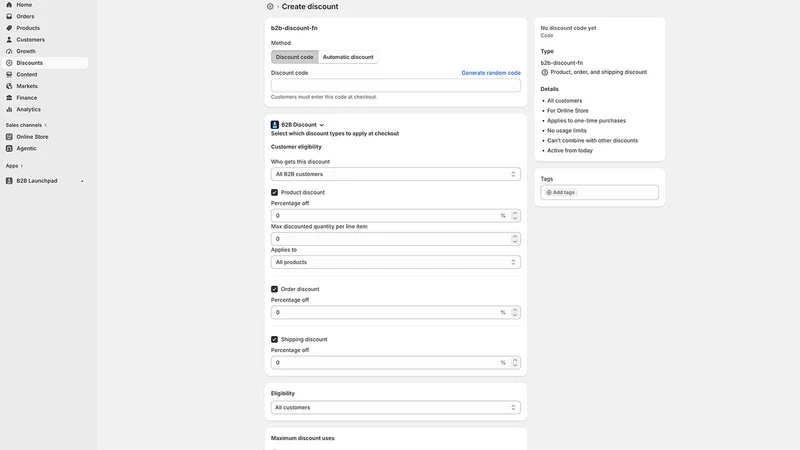Click the plus icon in Add tags

pos(549,192)
